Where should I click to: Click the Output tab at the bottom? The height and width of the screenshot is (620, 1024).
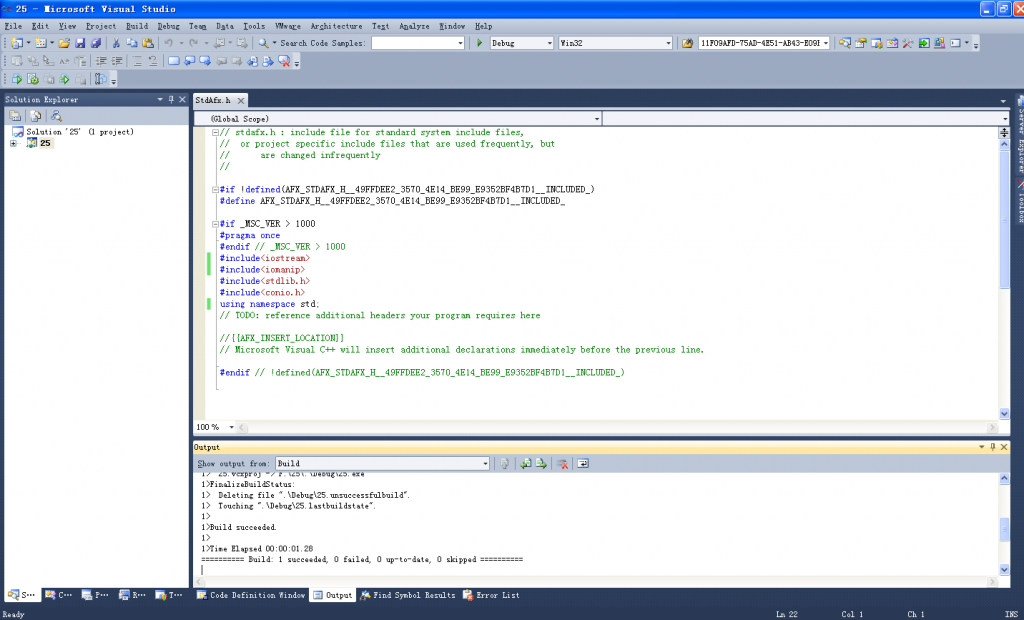tap(332, 595)
